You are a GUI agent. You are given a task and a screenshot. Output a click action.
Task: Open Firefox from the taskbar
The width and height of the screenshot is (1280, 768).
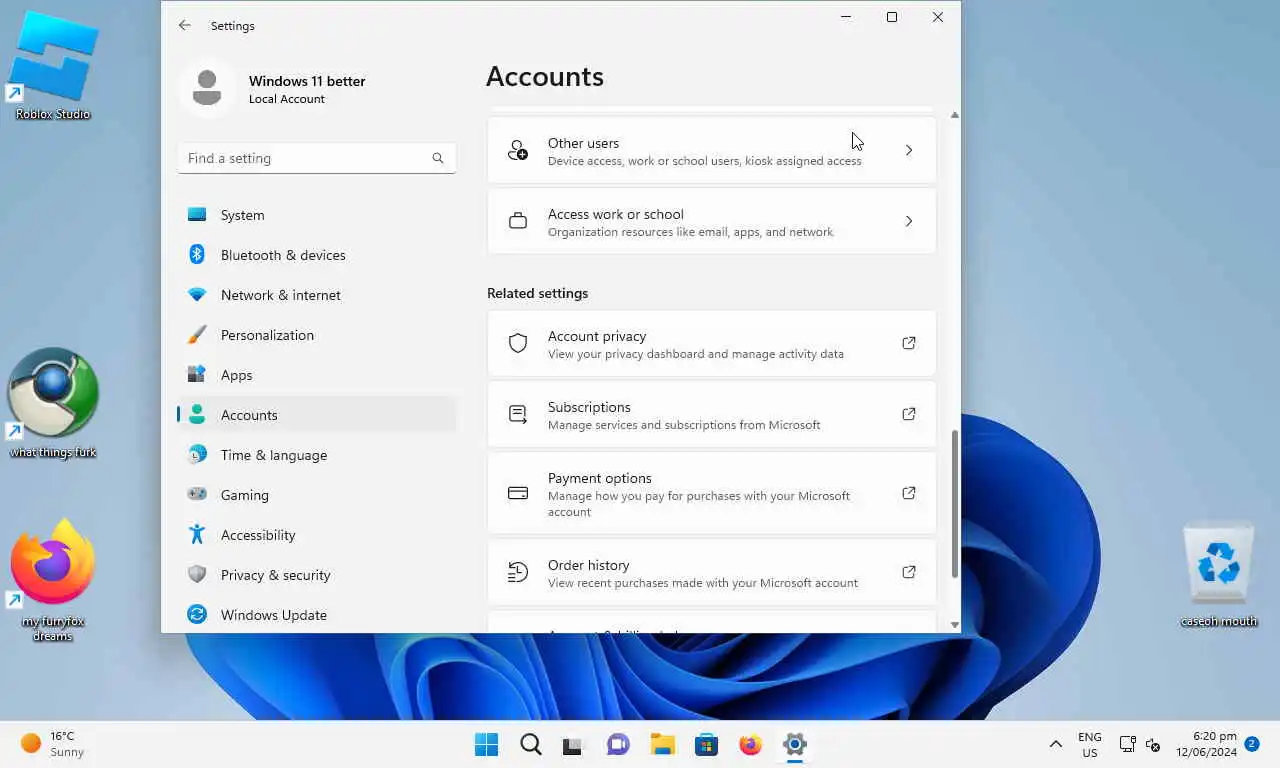750,744
